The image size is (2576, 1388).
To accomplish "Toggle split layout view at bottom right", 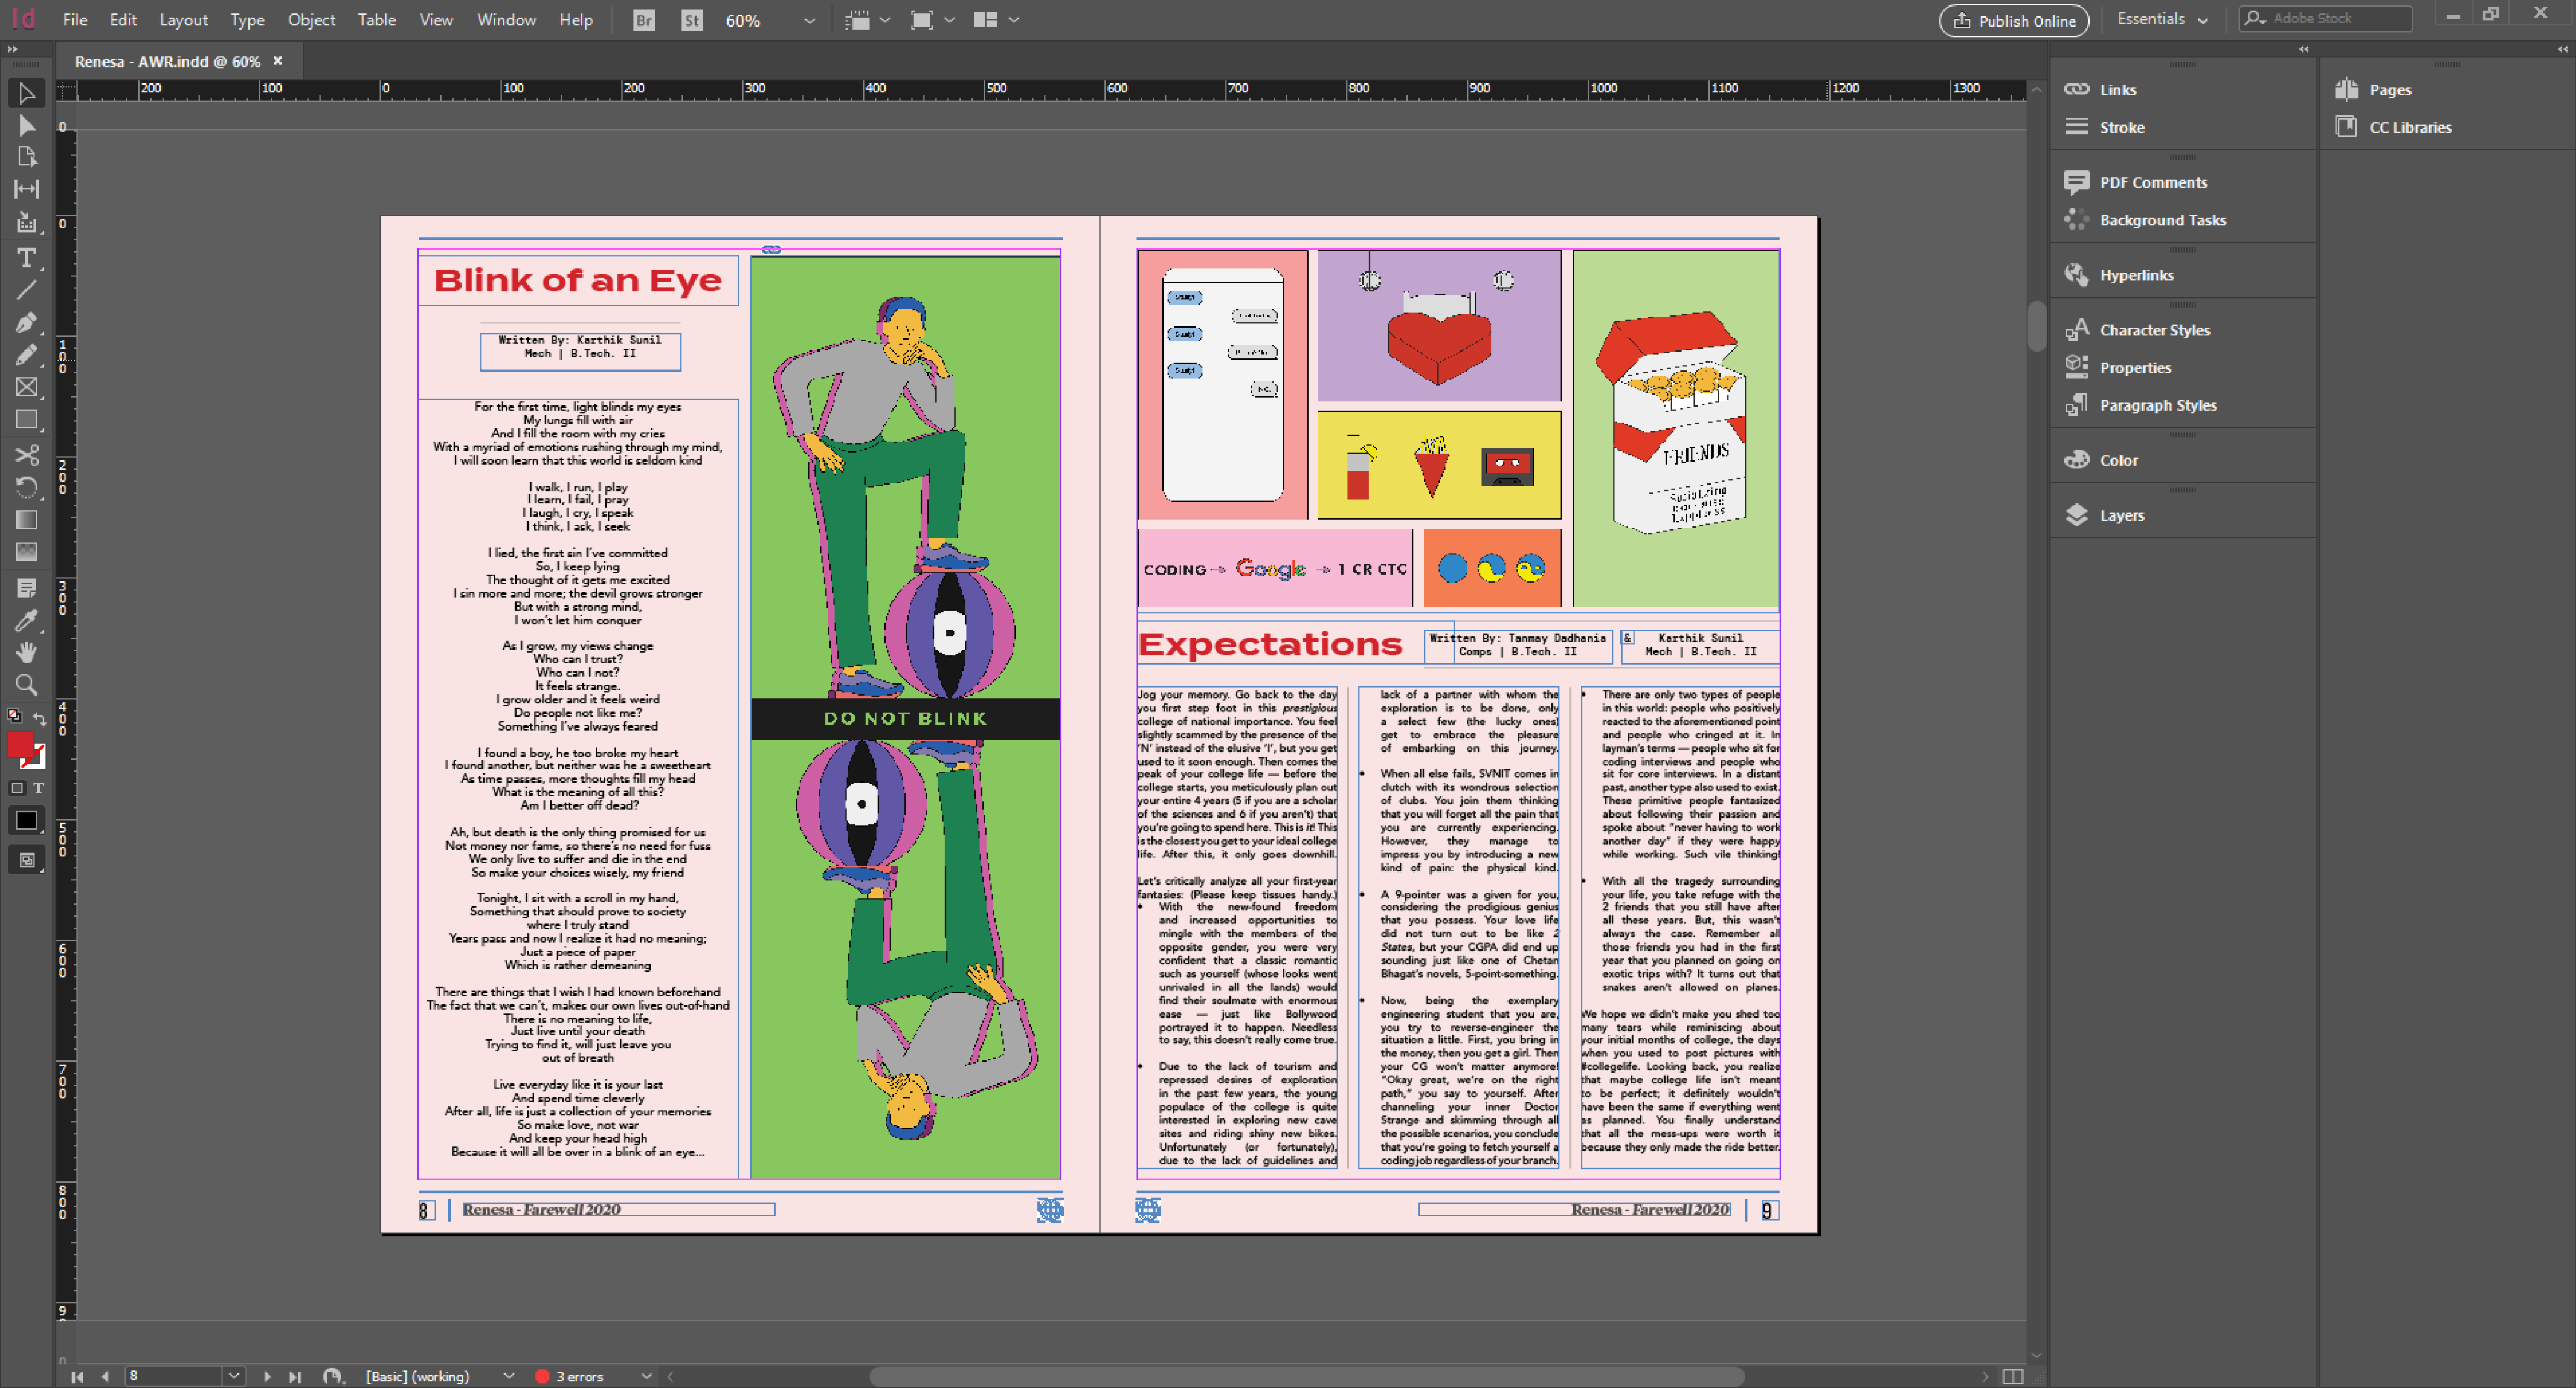I will click(x=2013, y=1376).
